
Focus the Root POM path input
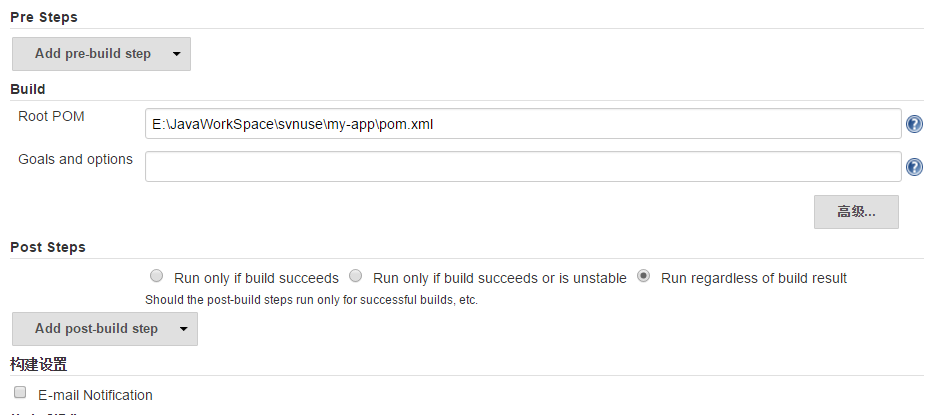523,124
